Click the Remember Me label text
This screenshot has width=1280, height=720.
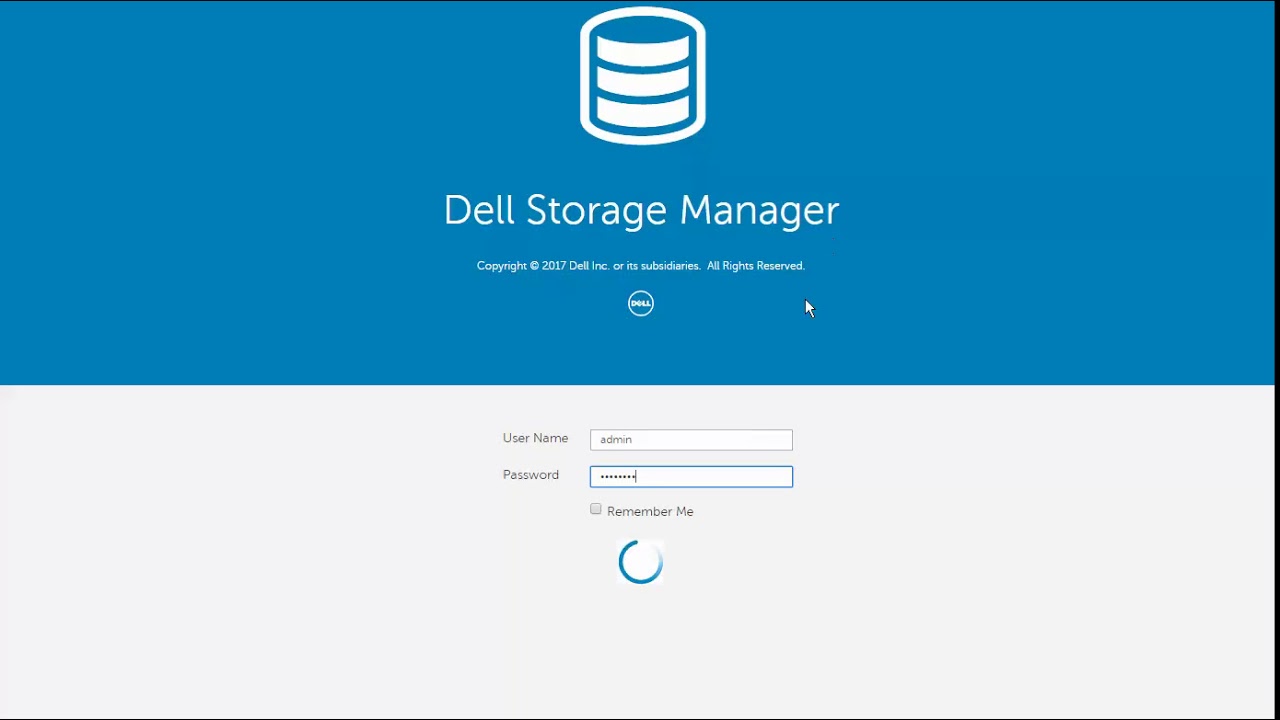[650, 512]
